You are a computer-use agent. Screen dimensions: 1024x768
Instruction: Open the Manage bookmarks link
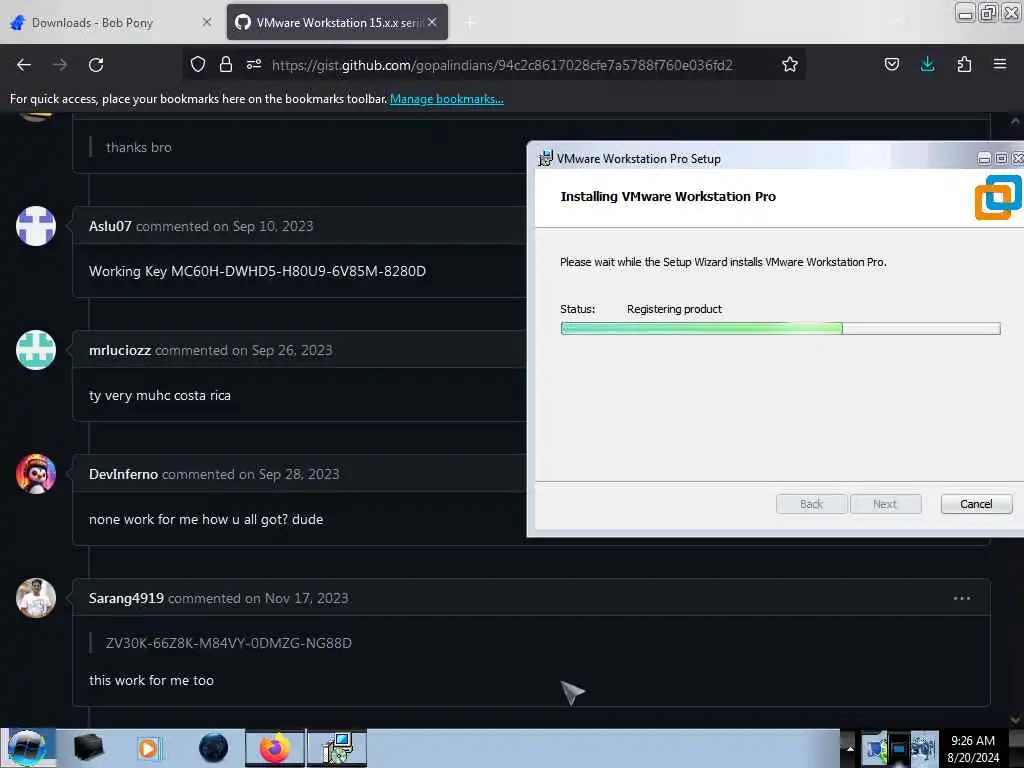click(x=447, y=99)
